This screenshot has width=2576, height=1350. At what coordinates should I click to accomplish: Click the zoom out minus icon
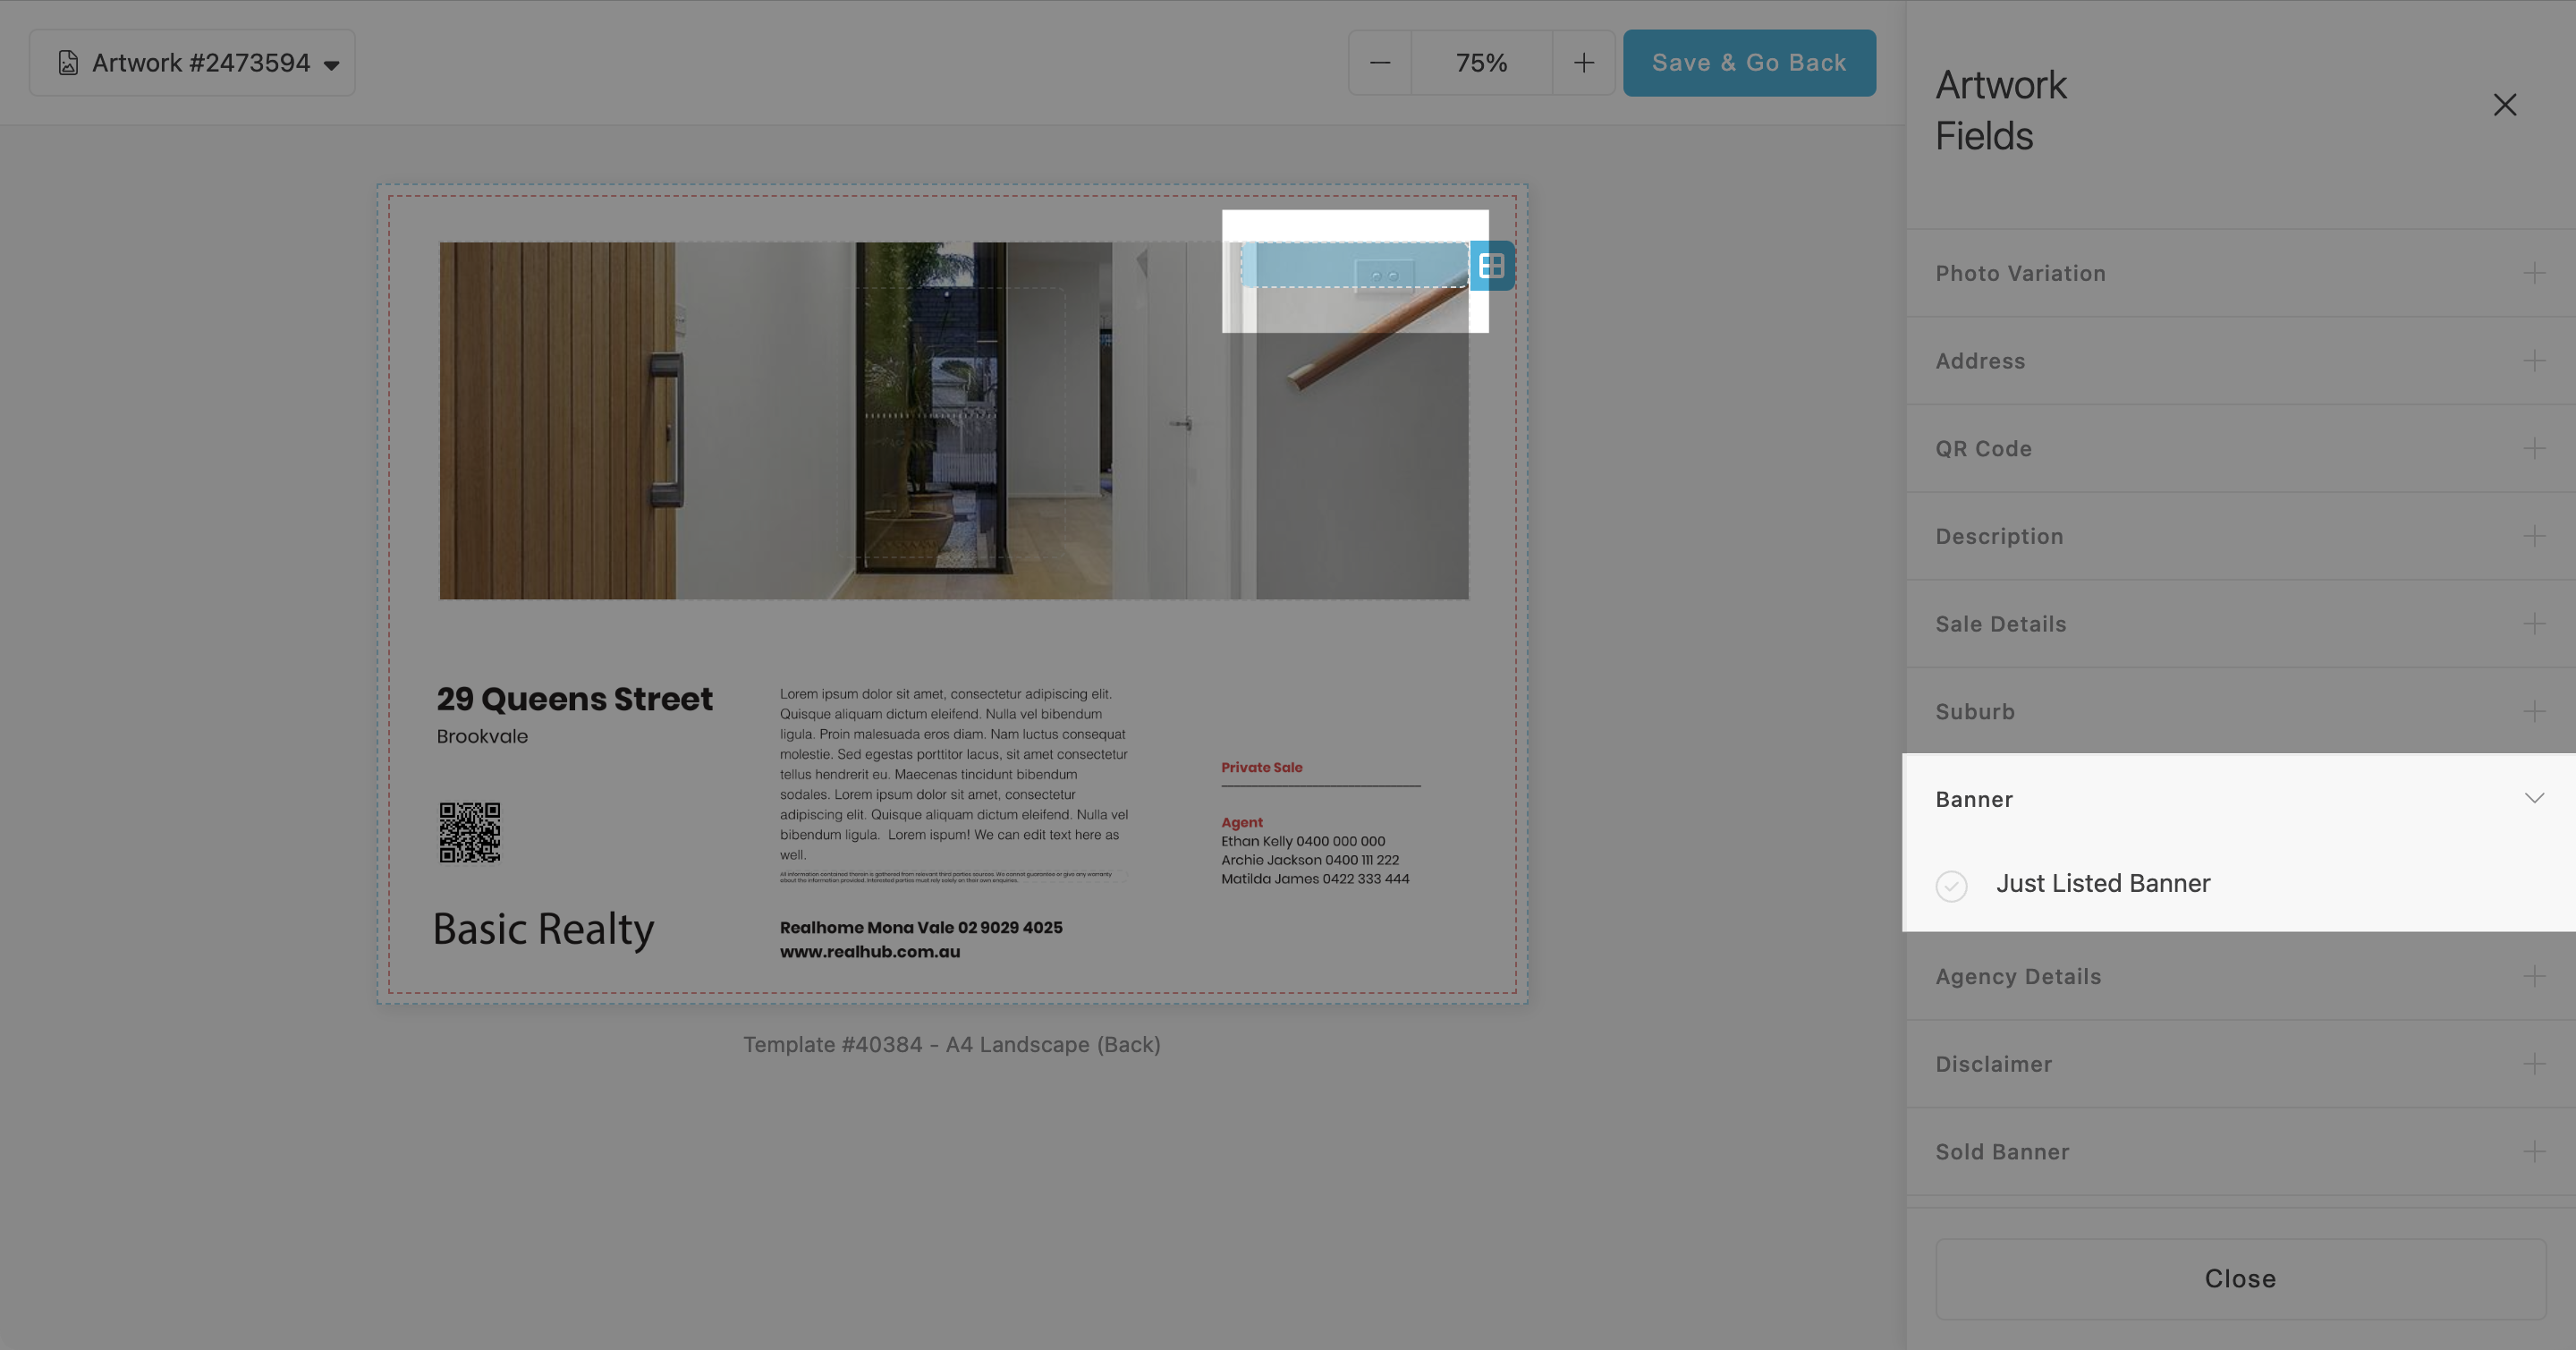click(1379, 63)
